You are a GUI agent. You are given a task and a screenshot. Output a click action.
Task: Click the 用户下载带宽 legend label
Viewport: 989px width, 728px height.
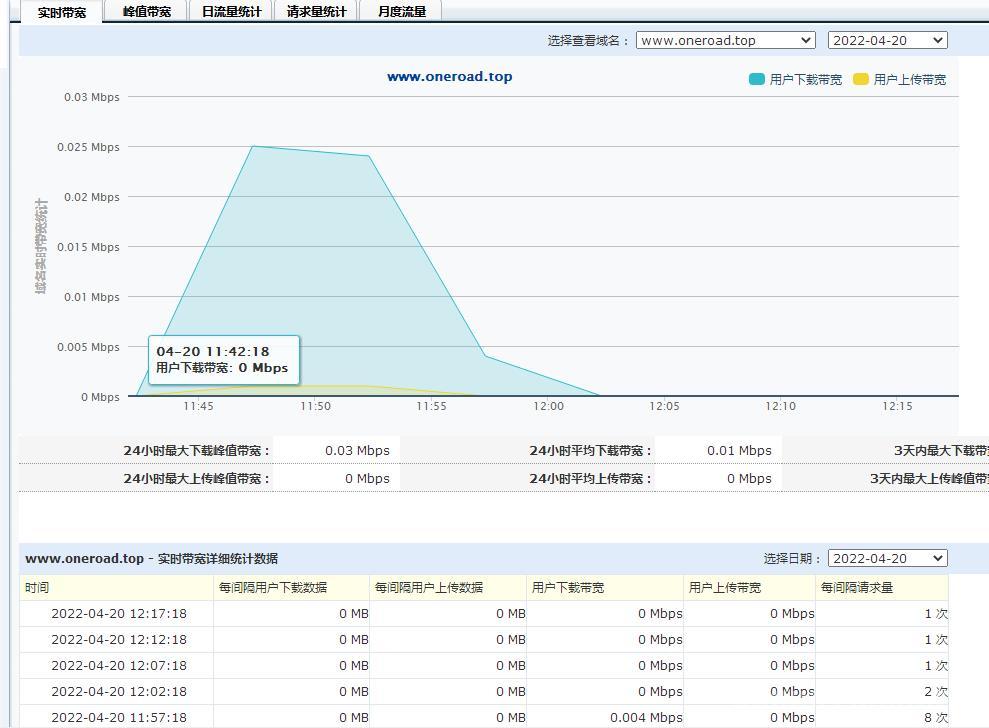click(806, 80)
